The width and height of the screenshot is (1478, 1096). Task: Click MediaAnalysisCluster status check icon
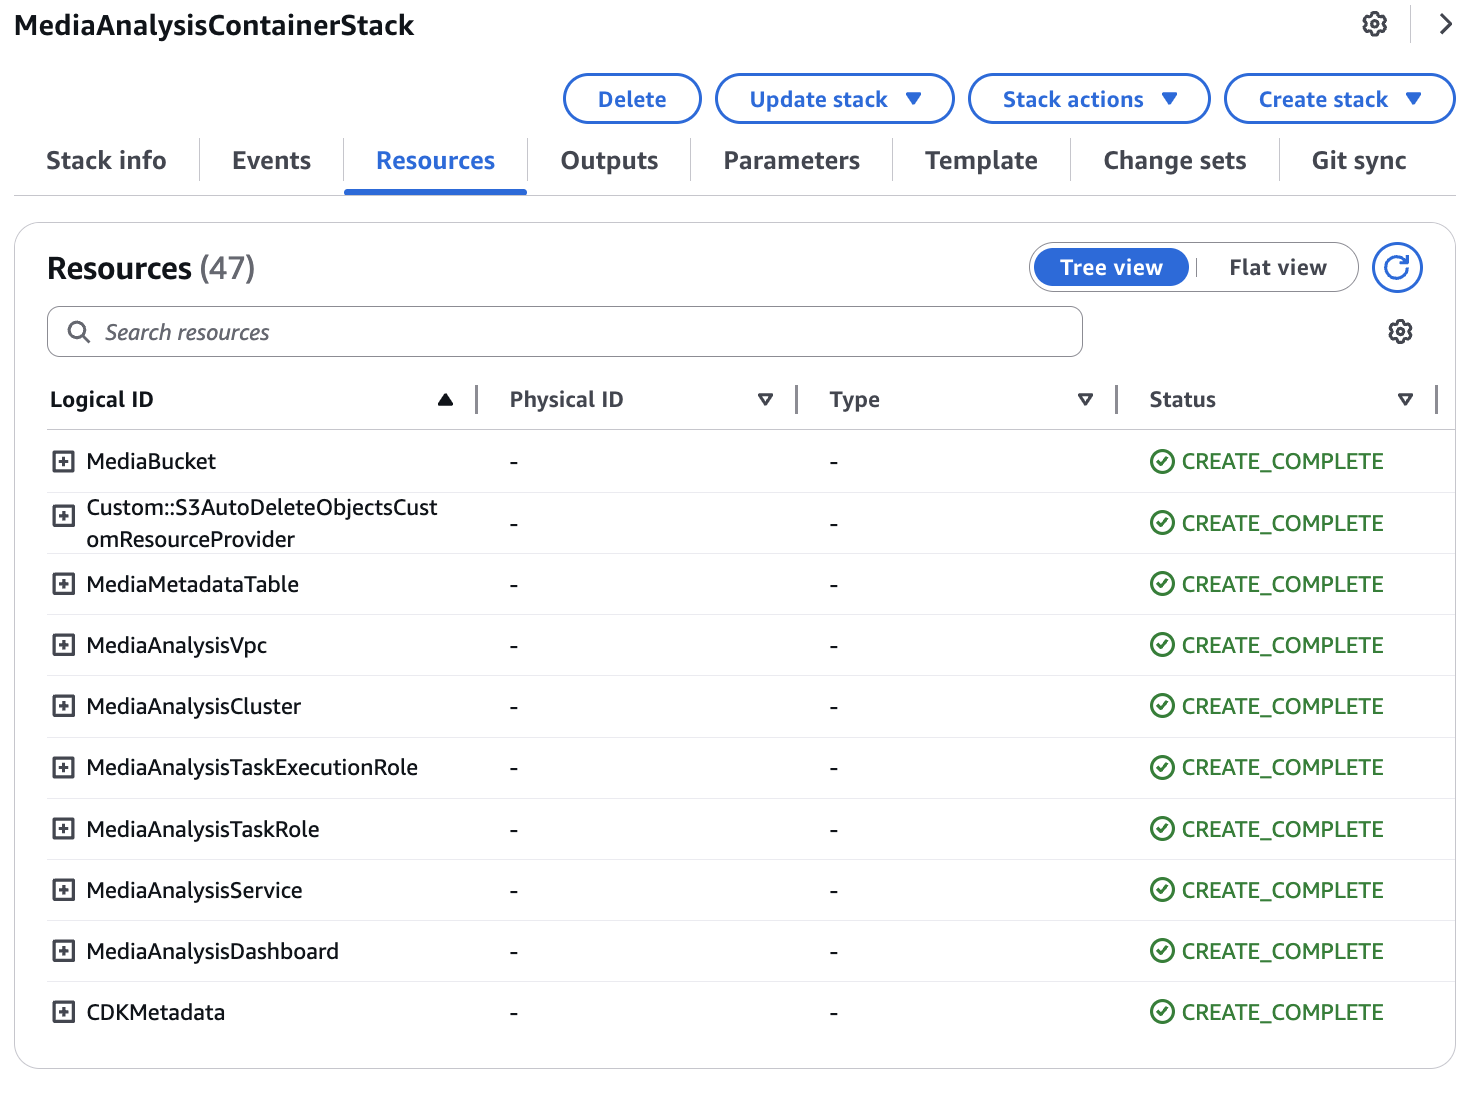[x=1162, y=707]
